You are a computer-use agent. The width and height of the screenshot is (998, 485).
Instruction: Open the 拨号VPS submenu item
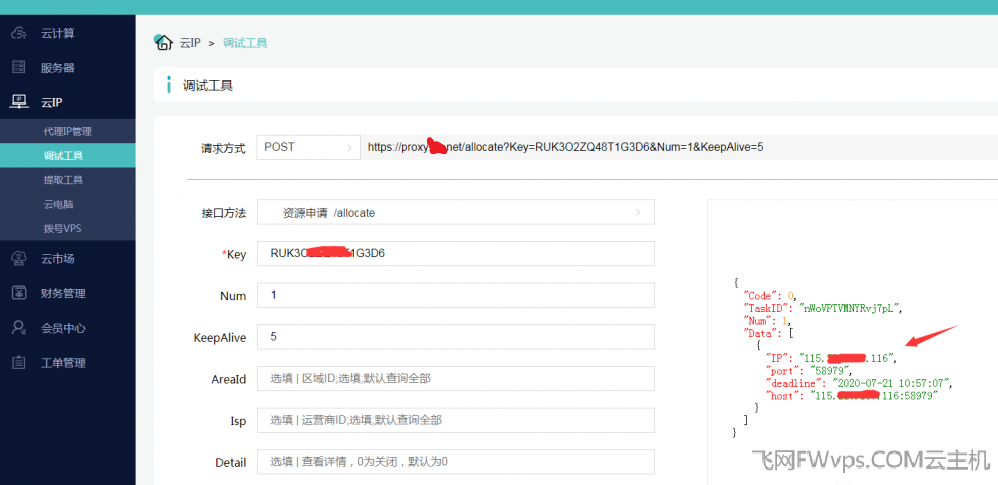click(68, 228)
